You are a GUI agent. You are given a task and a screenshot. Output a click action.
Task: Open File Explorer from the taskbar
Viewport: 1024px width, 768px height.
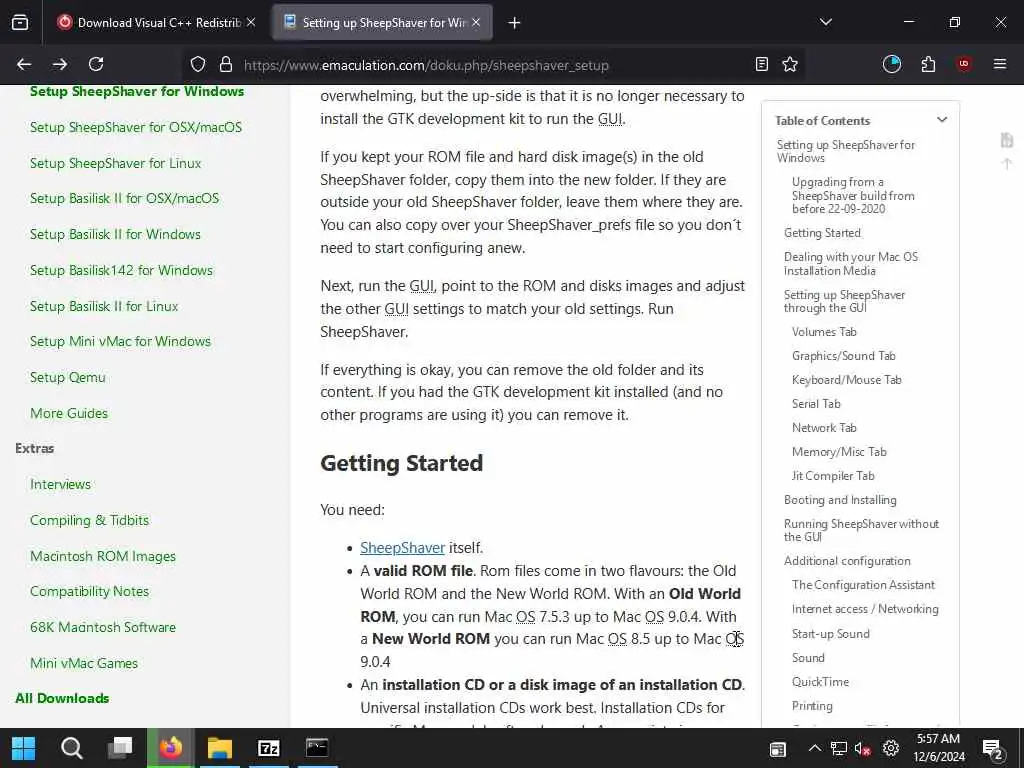tap(220, 748)
